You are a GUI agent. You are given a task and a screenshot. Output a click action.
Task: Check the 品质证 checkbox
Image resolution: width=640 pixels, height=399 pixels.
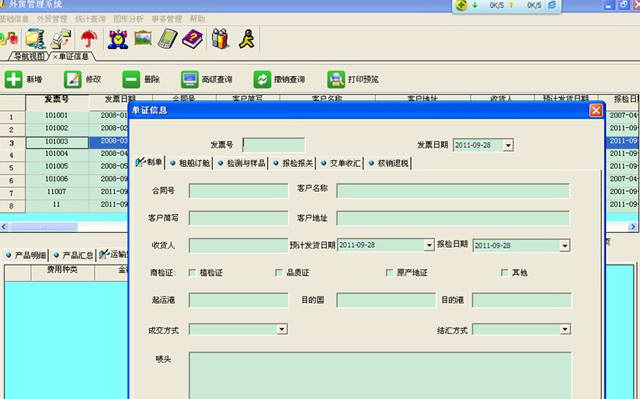tap(279, 272)
